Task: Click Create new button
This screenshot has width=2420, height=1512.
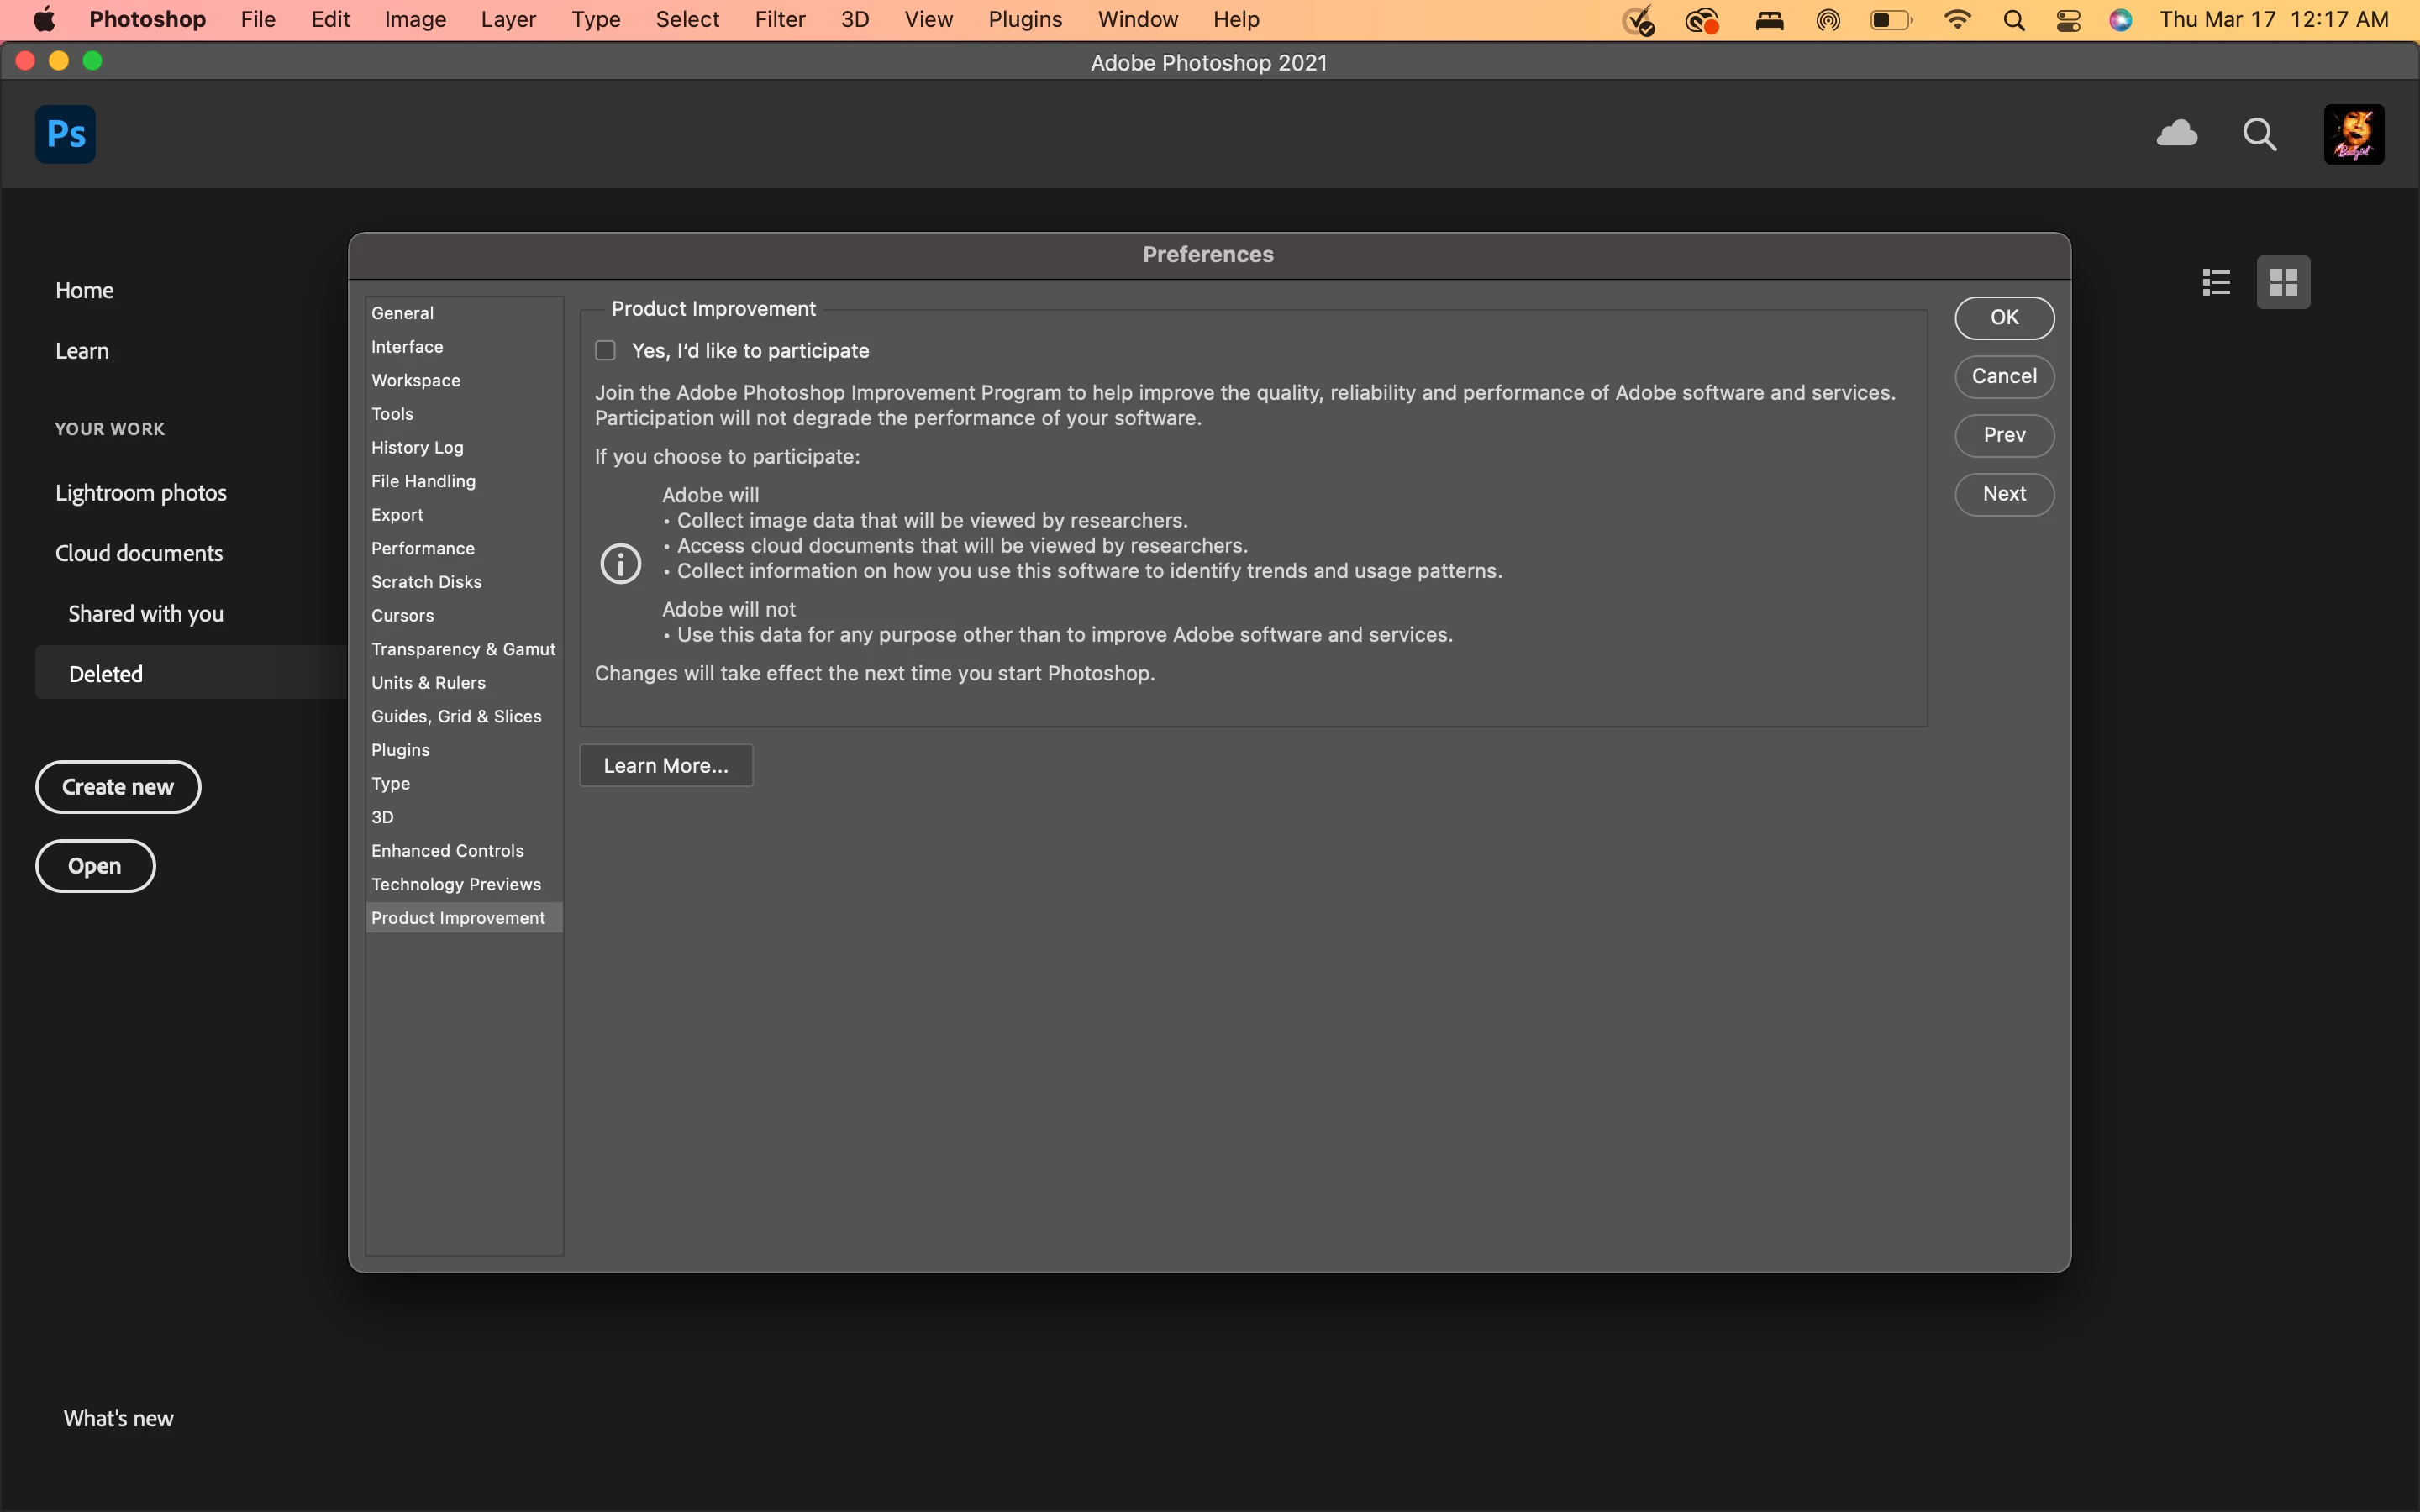Action: click(x=118, y=787)
